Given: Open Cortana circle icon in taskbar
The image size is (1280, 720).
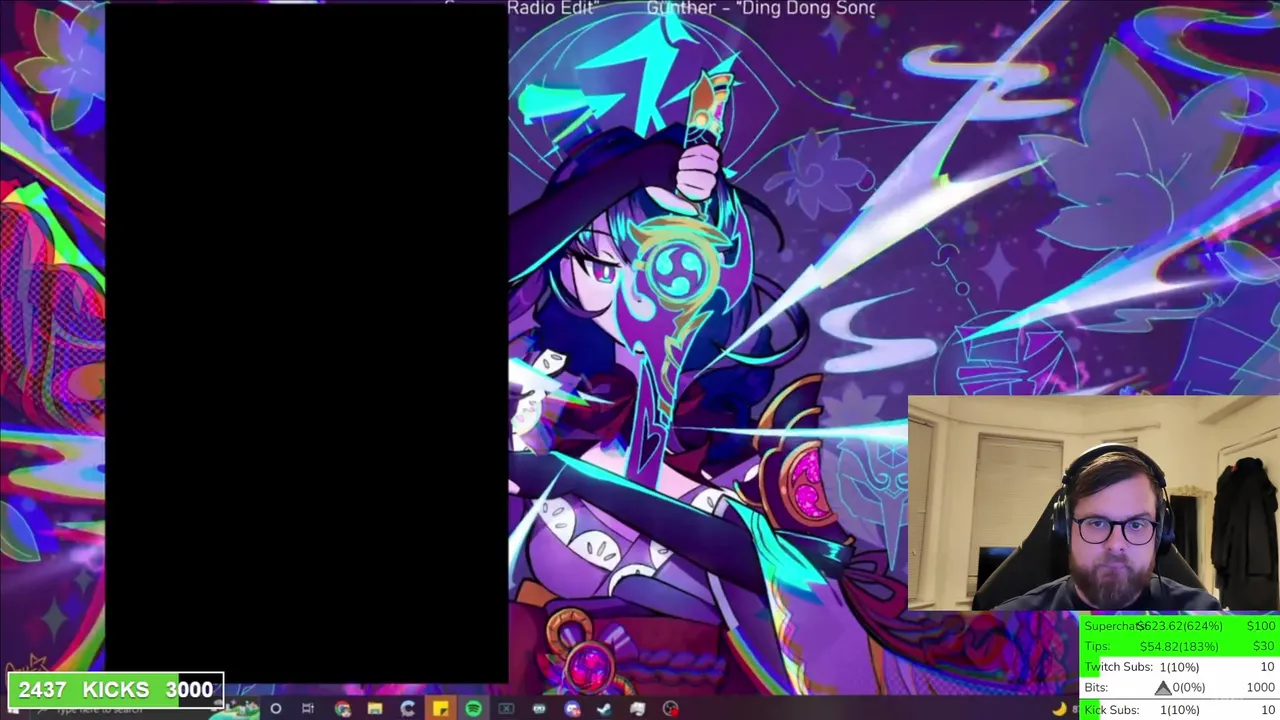Looking at the screenshot, I should 275,709.
